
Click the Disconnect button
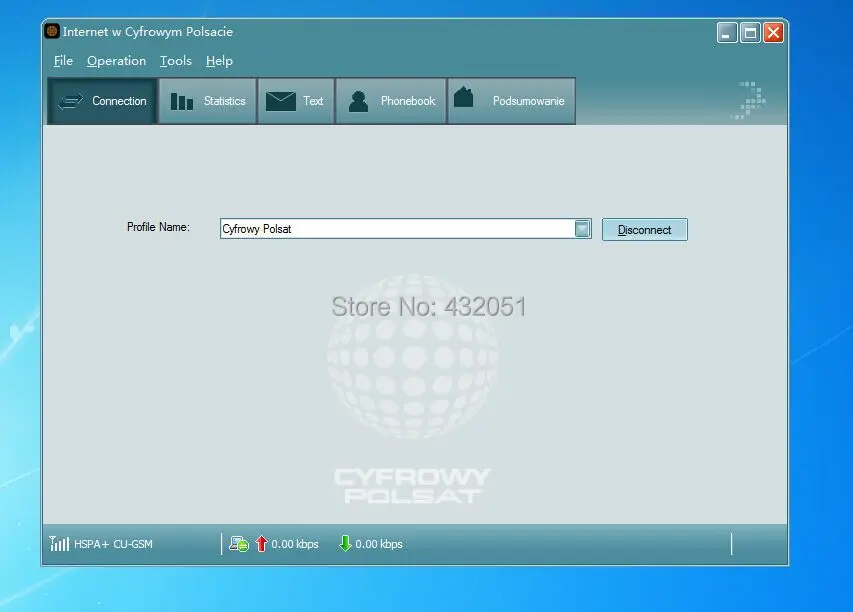point(644,230)
